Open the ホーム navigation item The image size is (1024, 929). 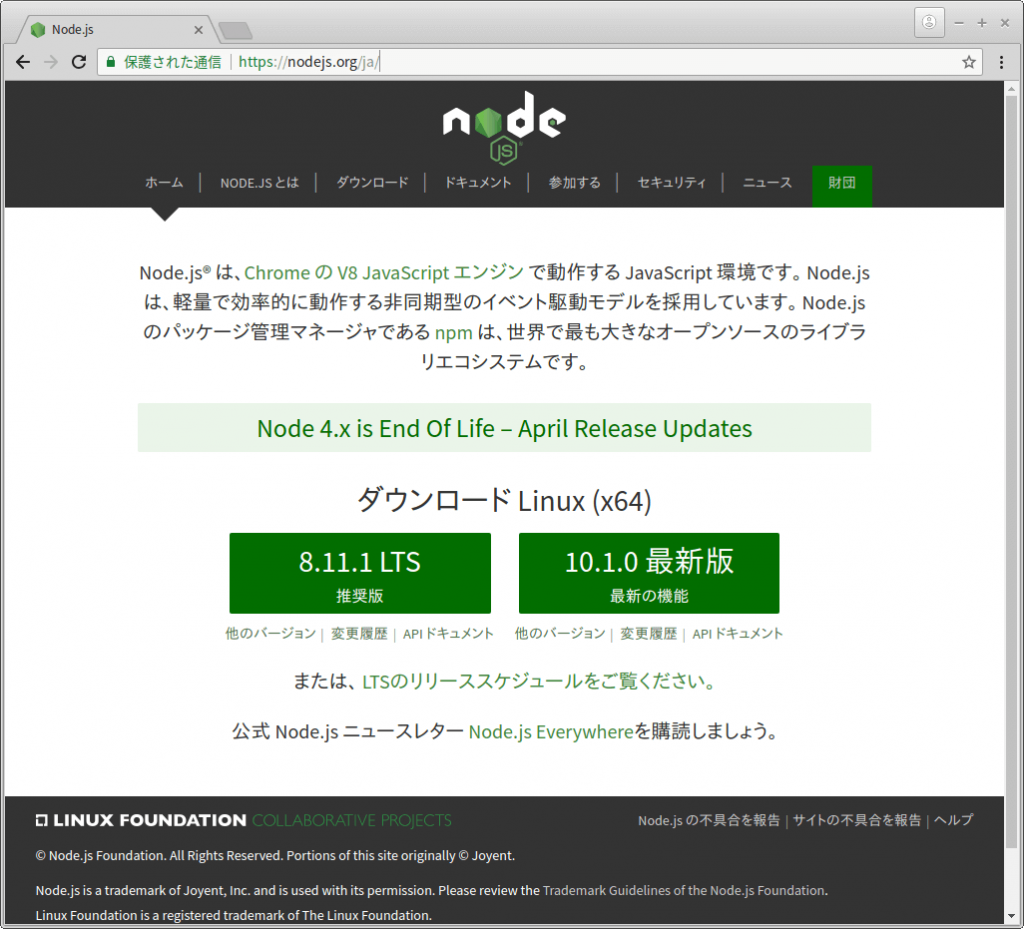pyautogui.click(x=164, y=183)
